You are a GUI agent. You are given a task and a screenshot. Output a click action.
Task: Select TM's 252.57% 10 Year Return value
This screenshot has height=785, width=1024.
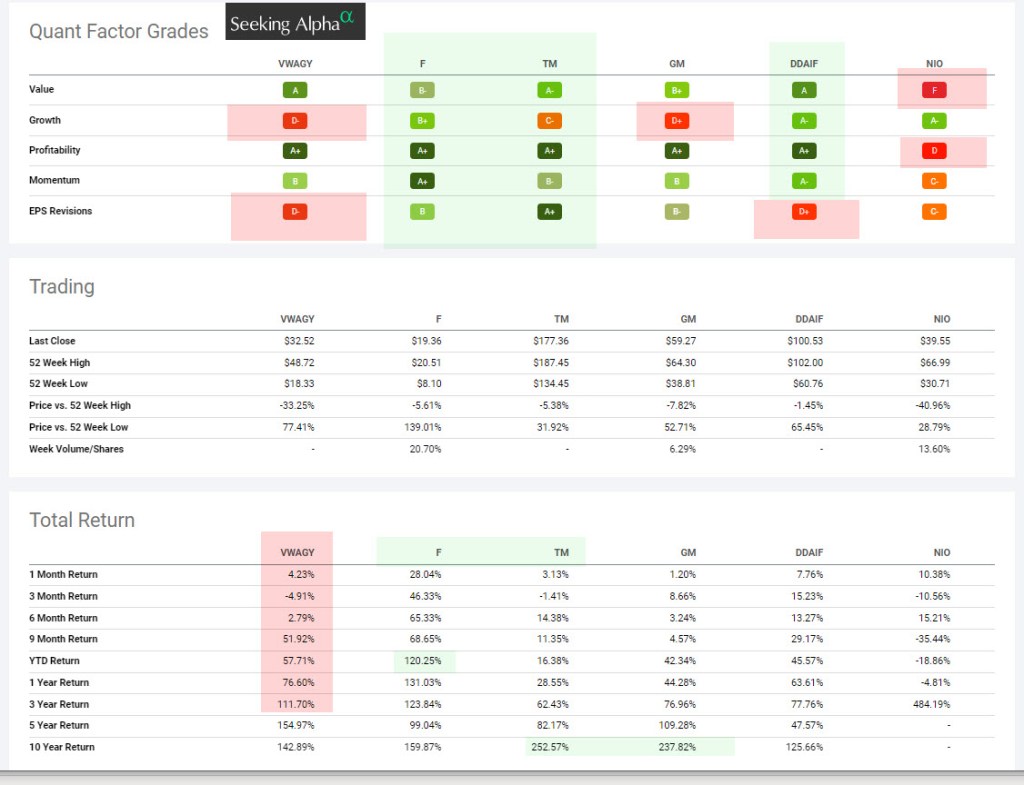point(547,746)
